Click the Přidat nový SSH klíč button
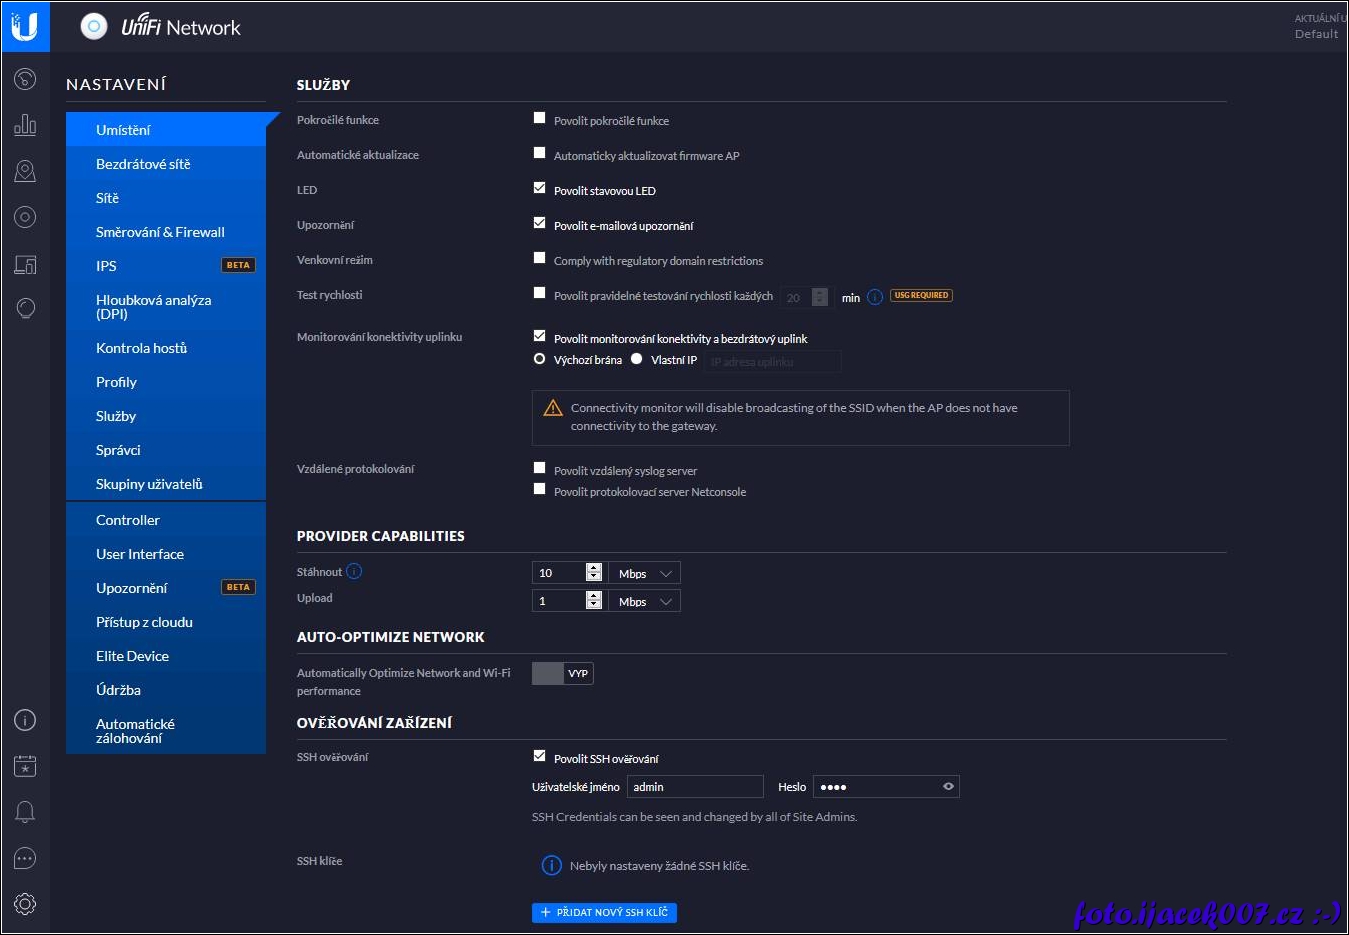 point(604,913)
